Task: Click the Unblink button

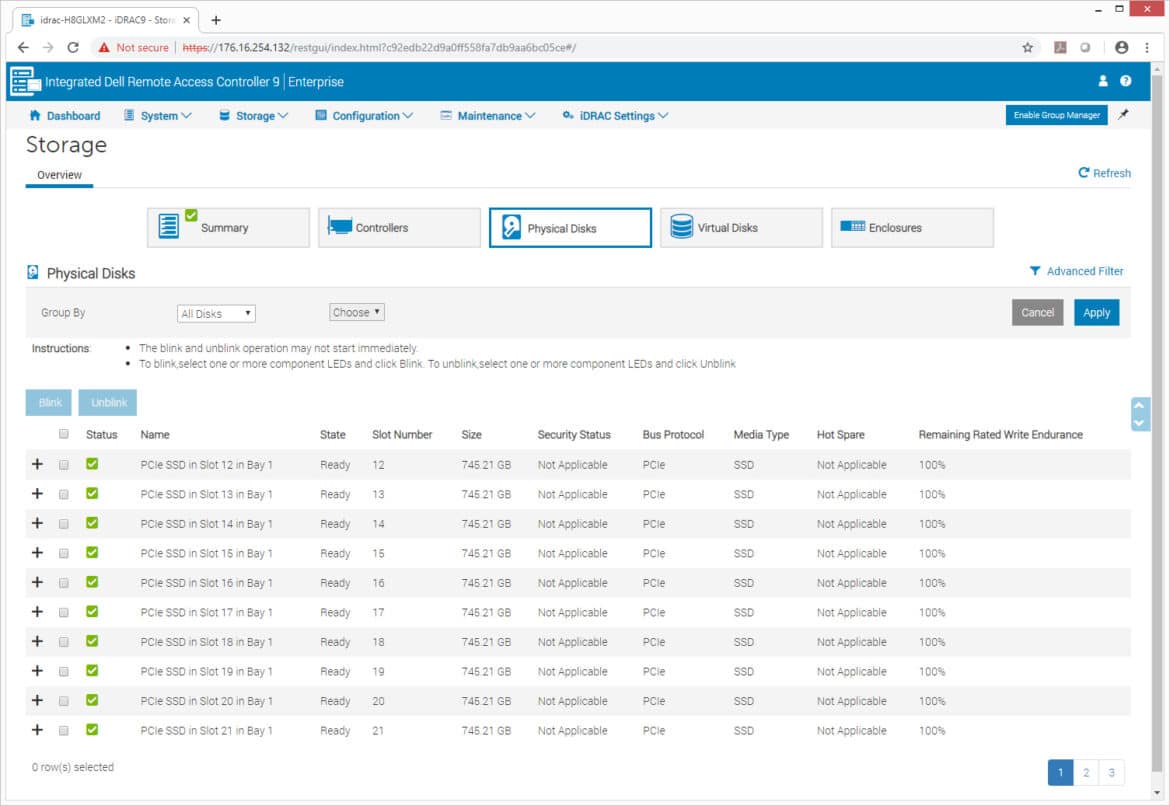Action: [108, 402]
